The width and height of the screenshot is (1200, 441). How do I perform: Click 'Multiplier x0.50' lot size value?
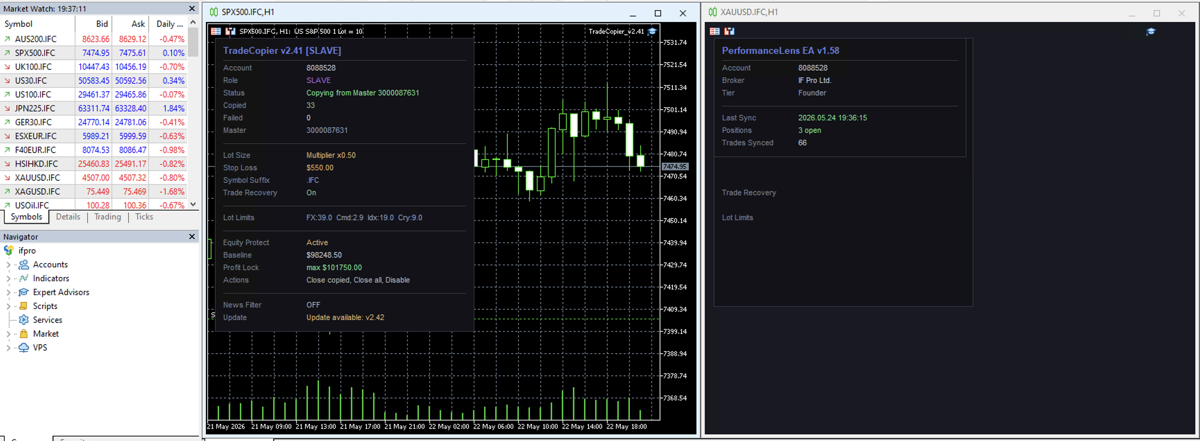331,155
